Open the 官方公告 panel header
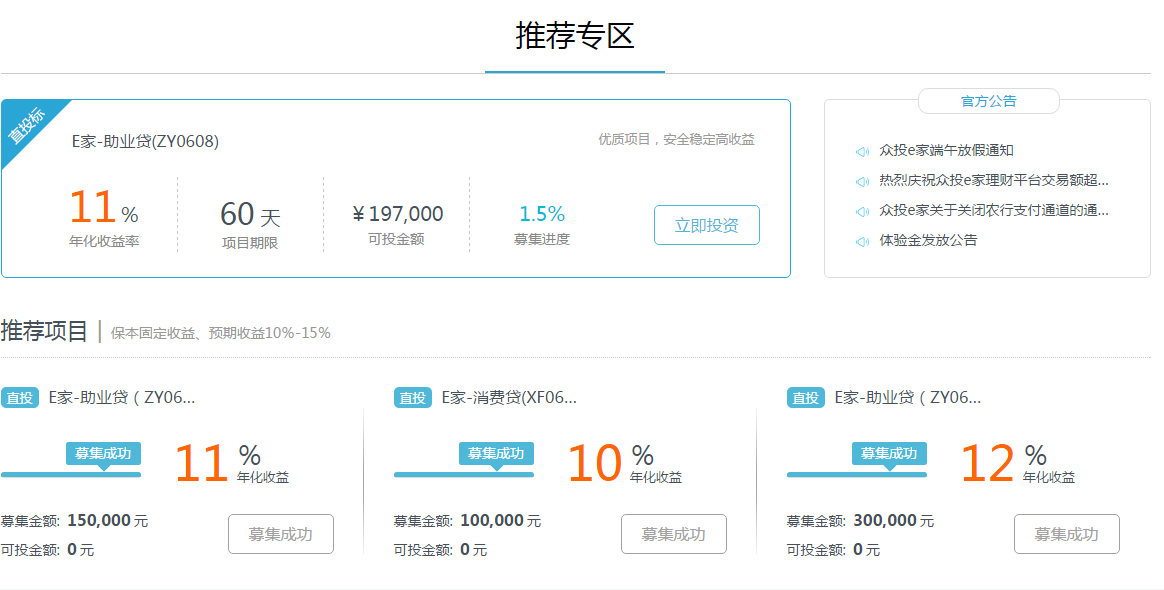The image size is (1164, 590). pyautogui.click(x=989, y=101)
